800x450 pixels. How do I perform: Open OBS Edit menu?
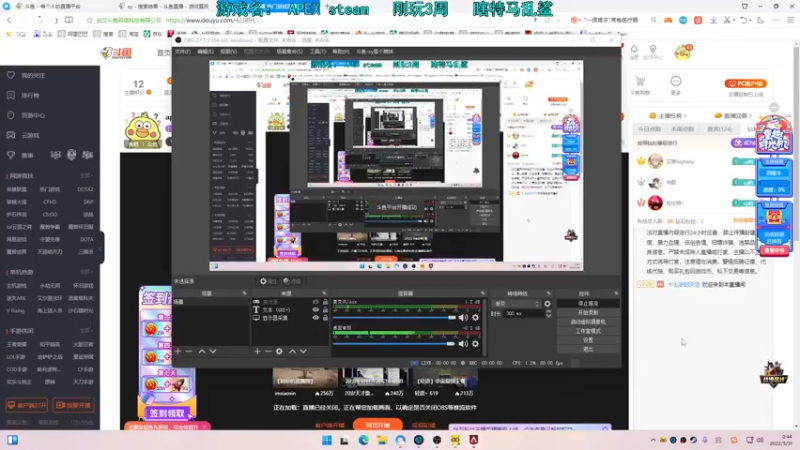[205, 52]
